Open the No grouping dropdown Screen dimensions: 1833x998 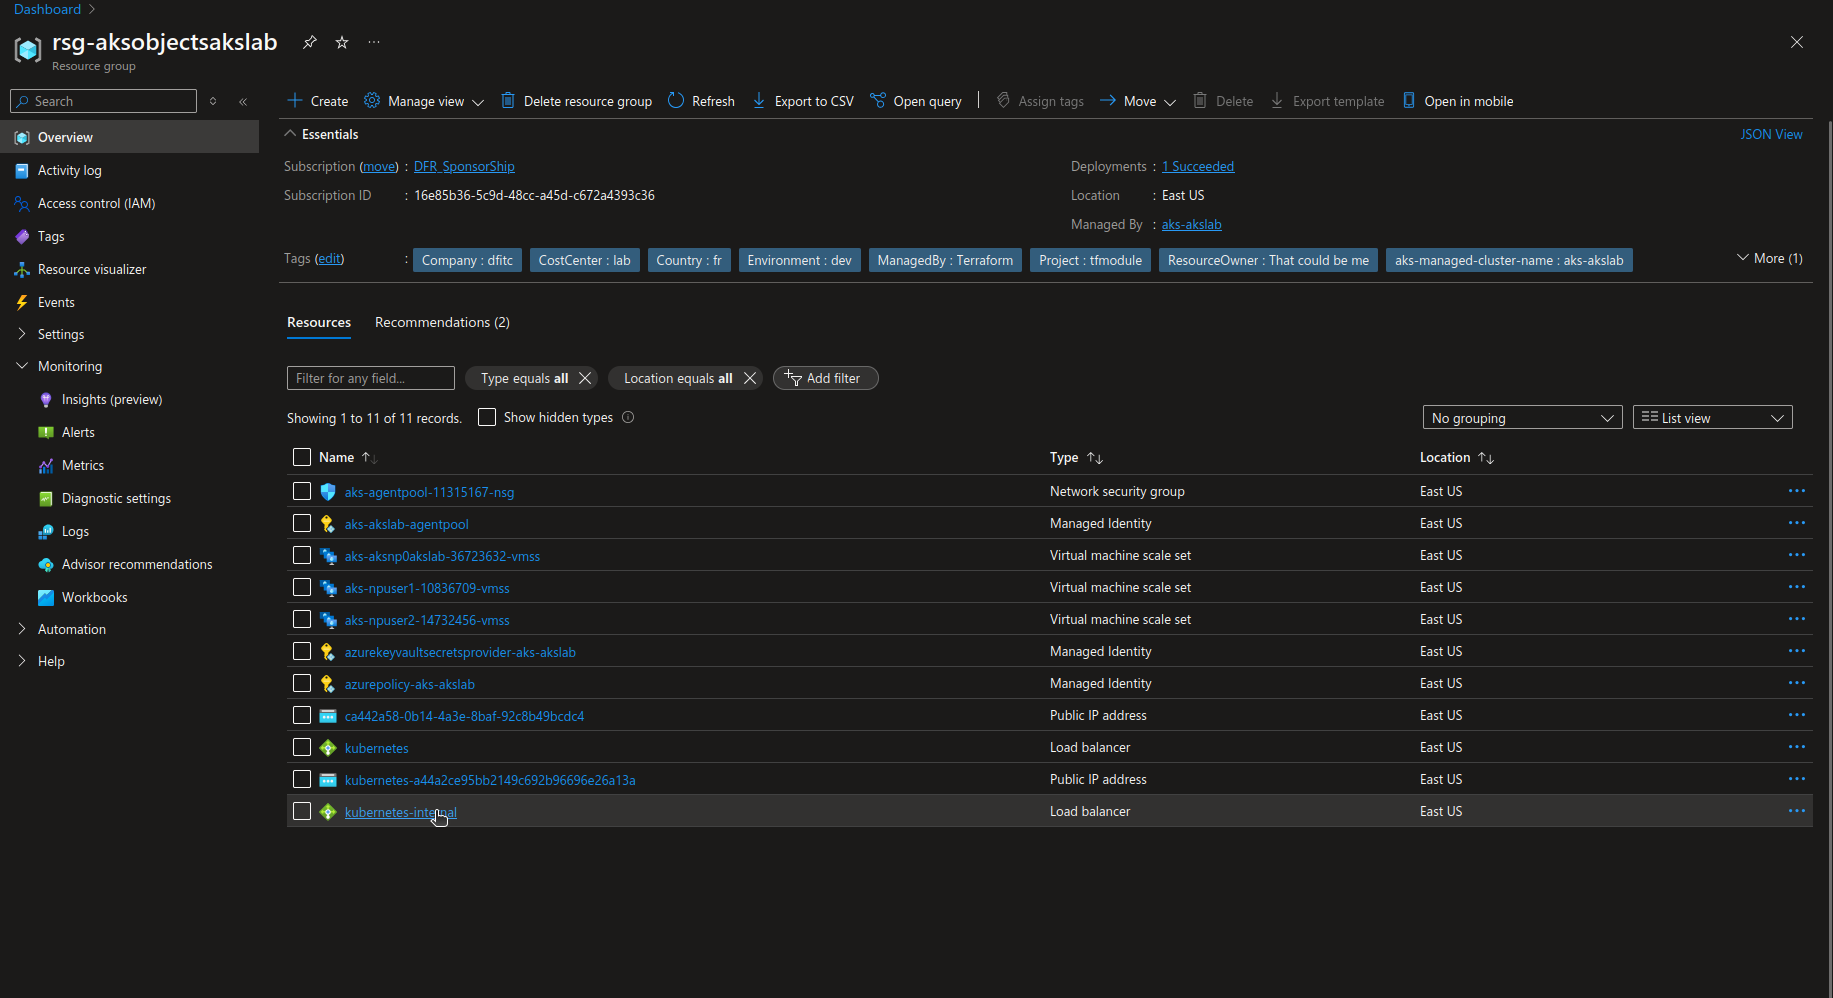coord(1522,417)
